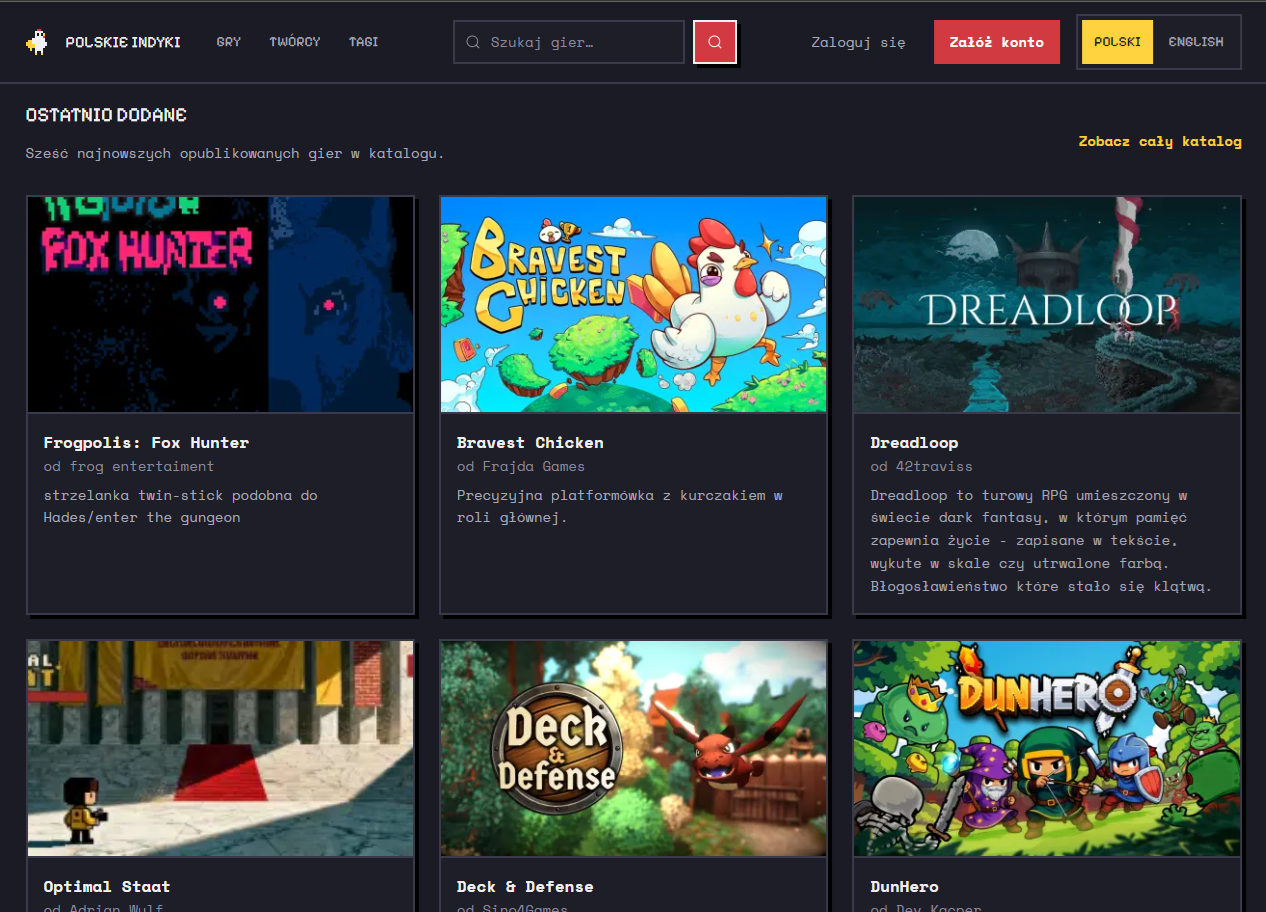Click the DunHero title
This screenshot has height=912, width=1266.
click(x=904, y=886)
